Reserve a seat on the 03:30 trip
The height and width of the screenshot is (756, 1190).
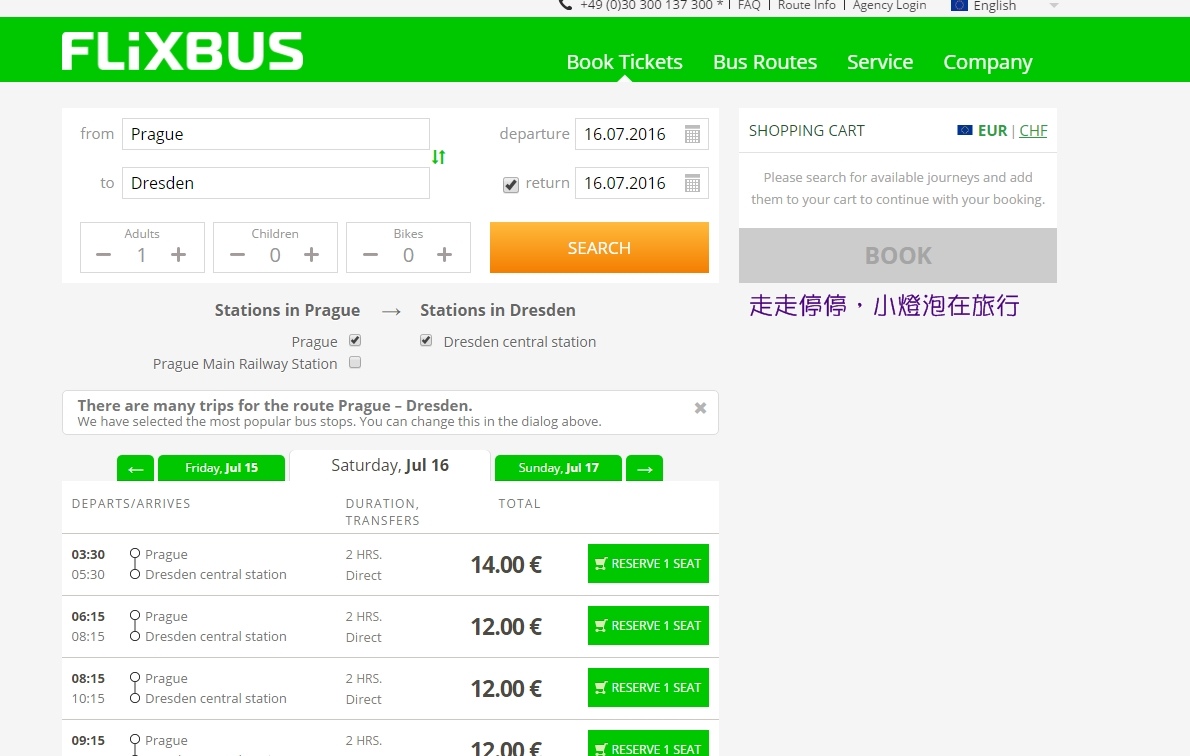click(648, 564)
